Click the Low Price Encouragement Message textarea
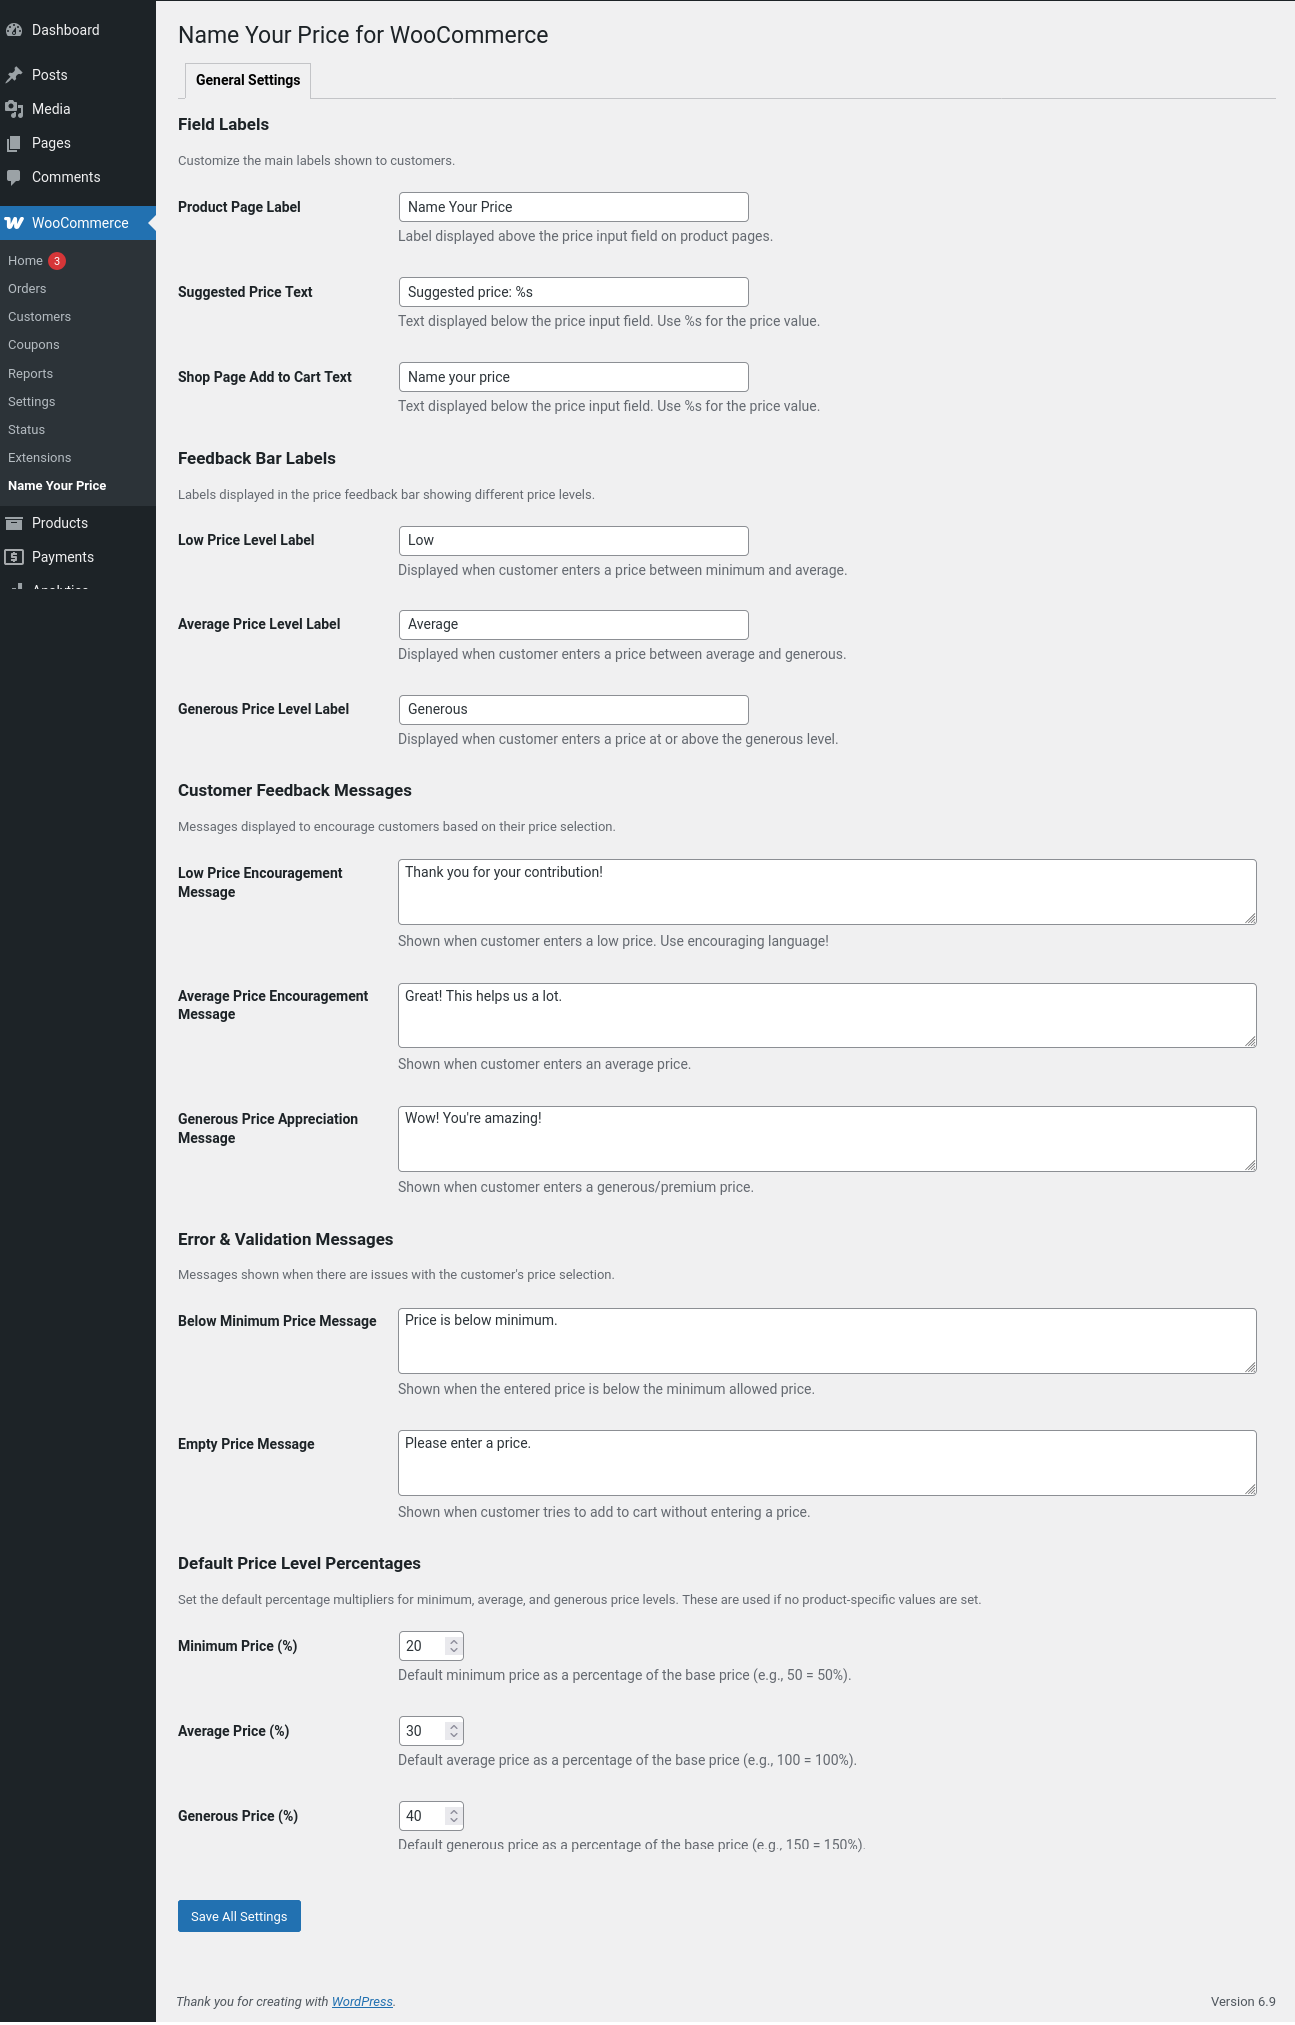The width and height of the screenshot is (1295, 2025). pyautogui.click(x=826, y=892)
